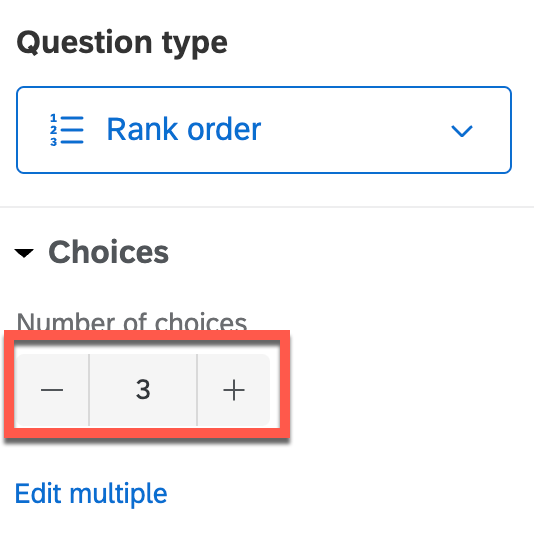Open the Edit multiple link
This screenshot has height=536, width=534.
[x=91, y=494]
